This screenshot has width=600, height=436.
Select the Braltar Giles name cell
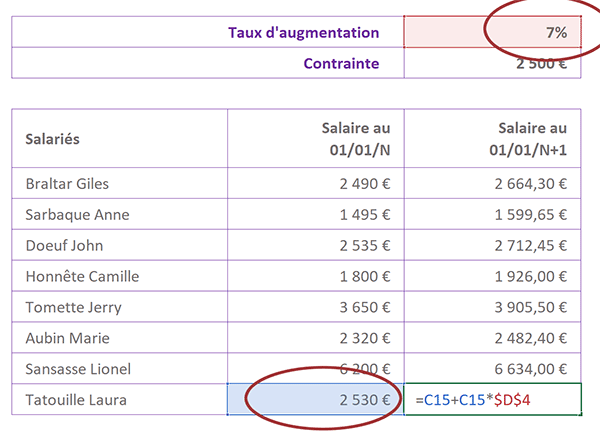tap(120, 183)
